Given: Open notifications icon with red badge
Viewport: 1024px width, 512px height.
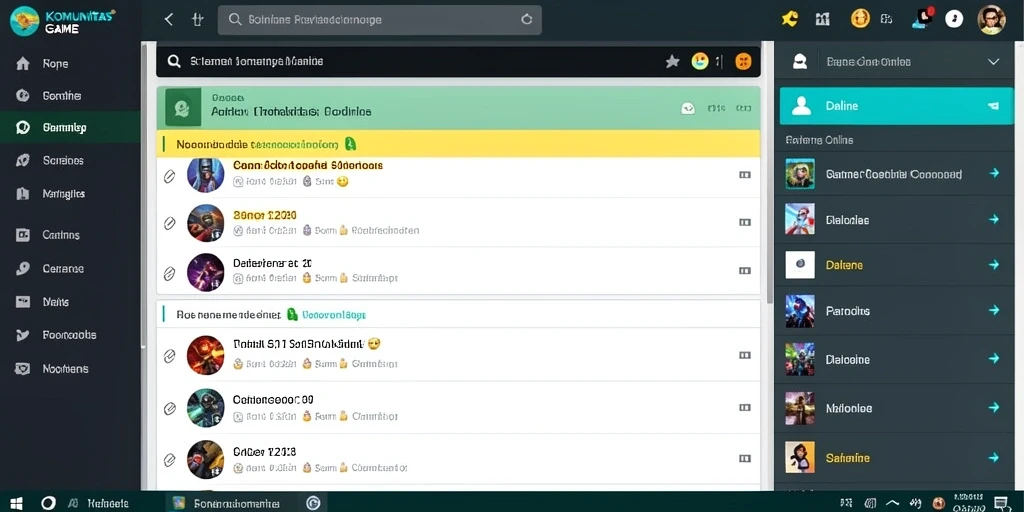Looking at the screenshot, I should pyautogui.click(x=924, y=18).
